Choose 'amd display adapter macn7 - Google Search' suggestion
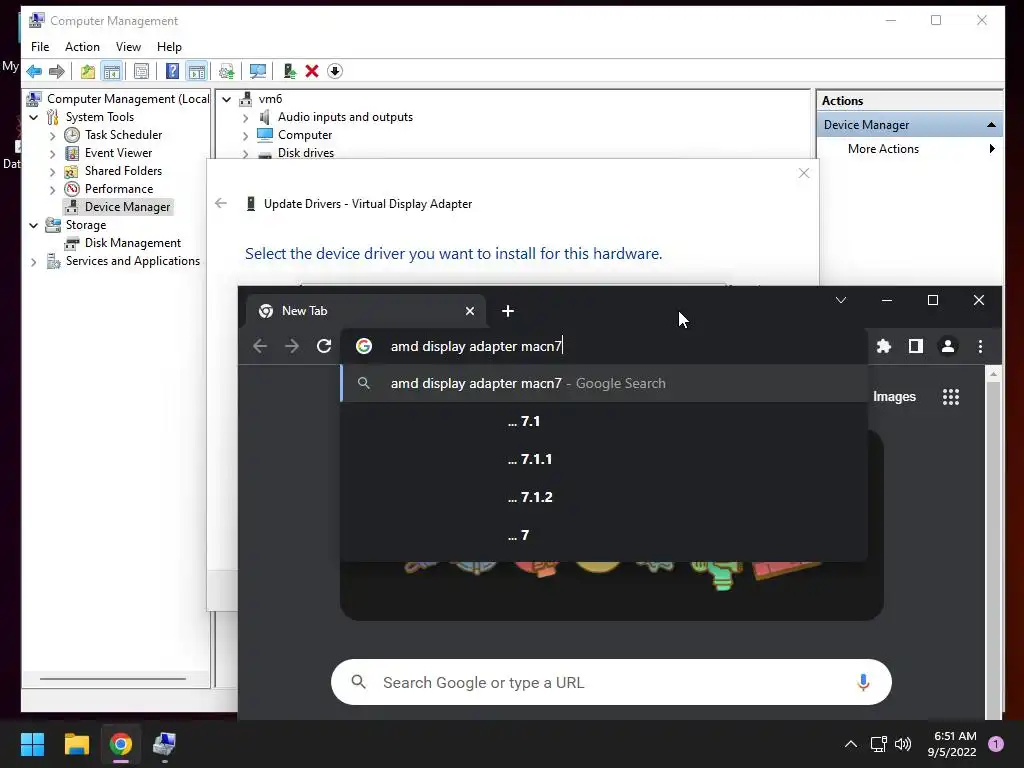Viewport: 1024px width, 768px height. [x=605, y=383]
